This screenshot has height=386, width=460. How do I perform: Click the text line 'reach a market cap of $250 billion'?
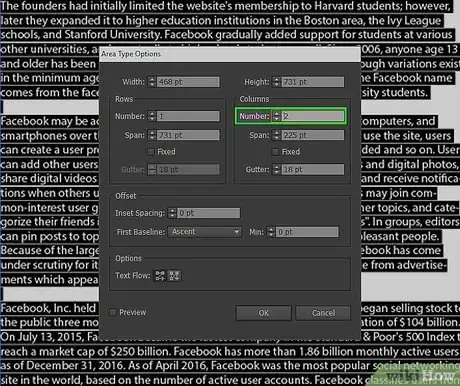click(85, 351)
